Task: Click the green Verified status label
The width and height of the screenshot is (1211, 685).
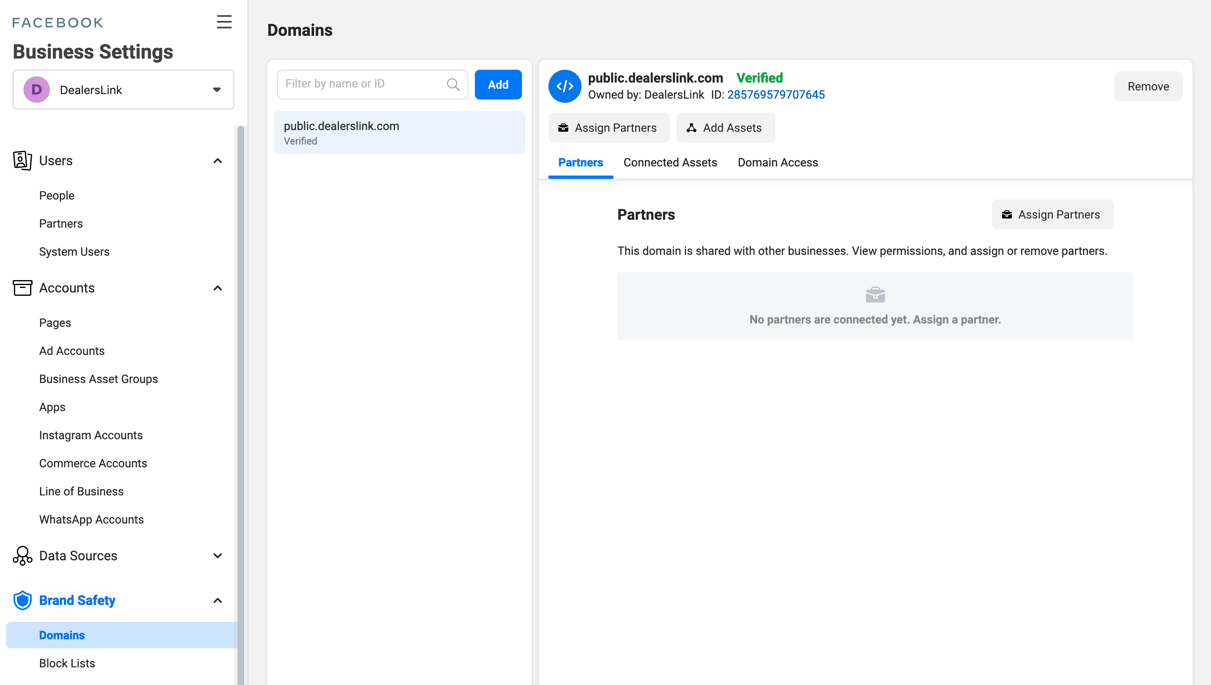Action: 760,78
